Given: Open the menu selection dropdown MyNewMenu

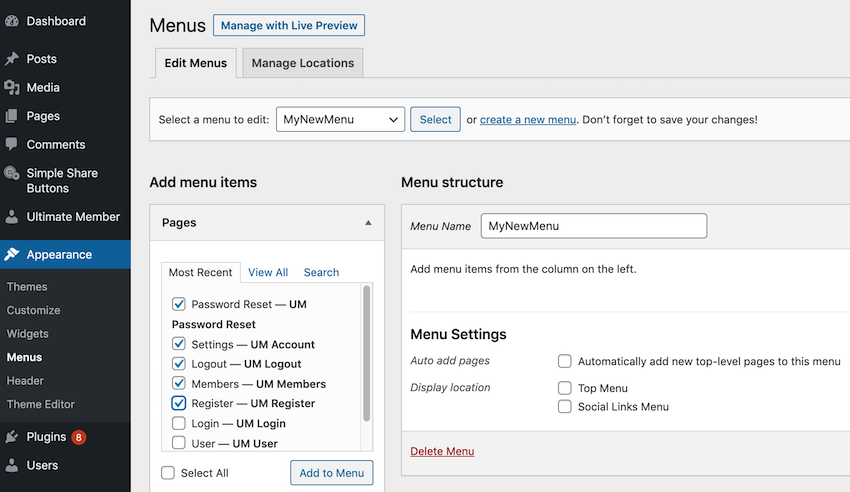Looking at the screenshot, I should 340,119.
